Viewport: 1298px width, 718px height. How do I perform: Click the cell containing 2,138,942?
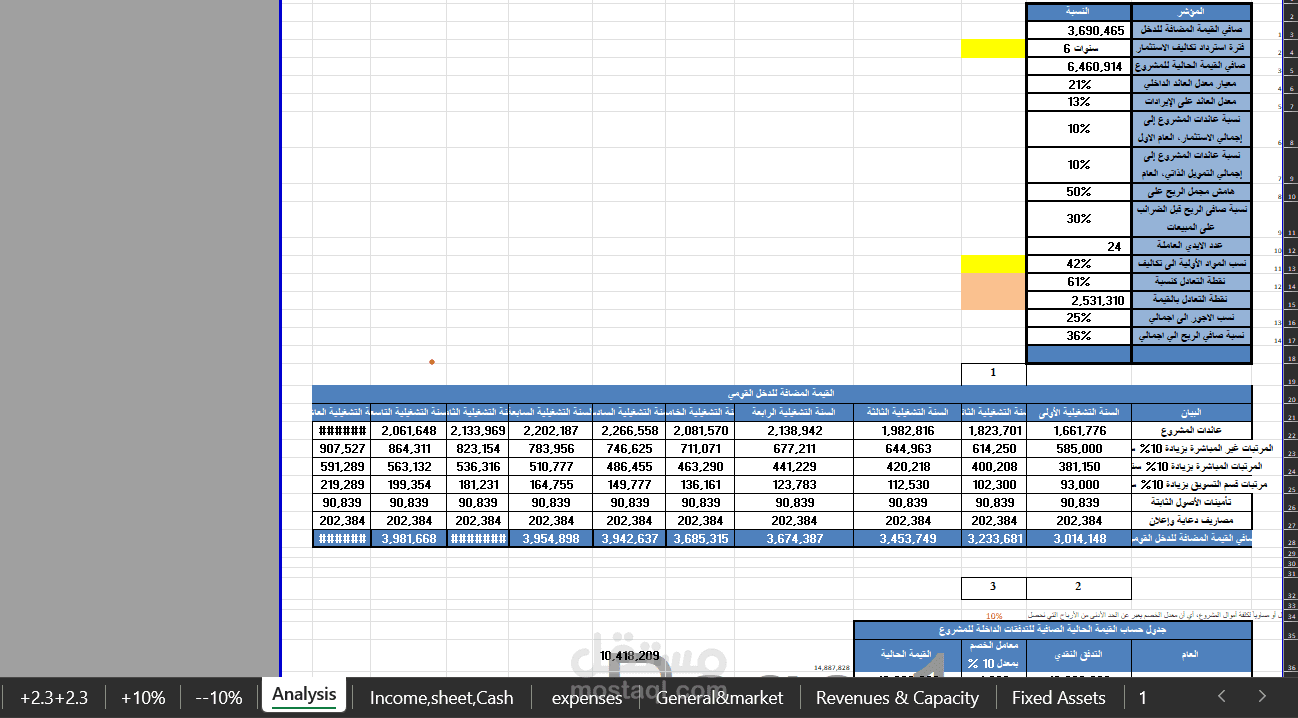click(794, 431)
